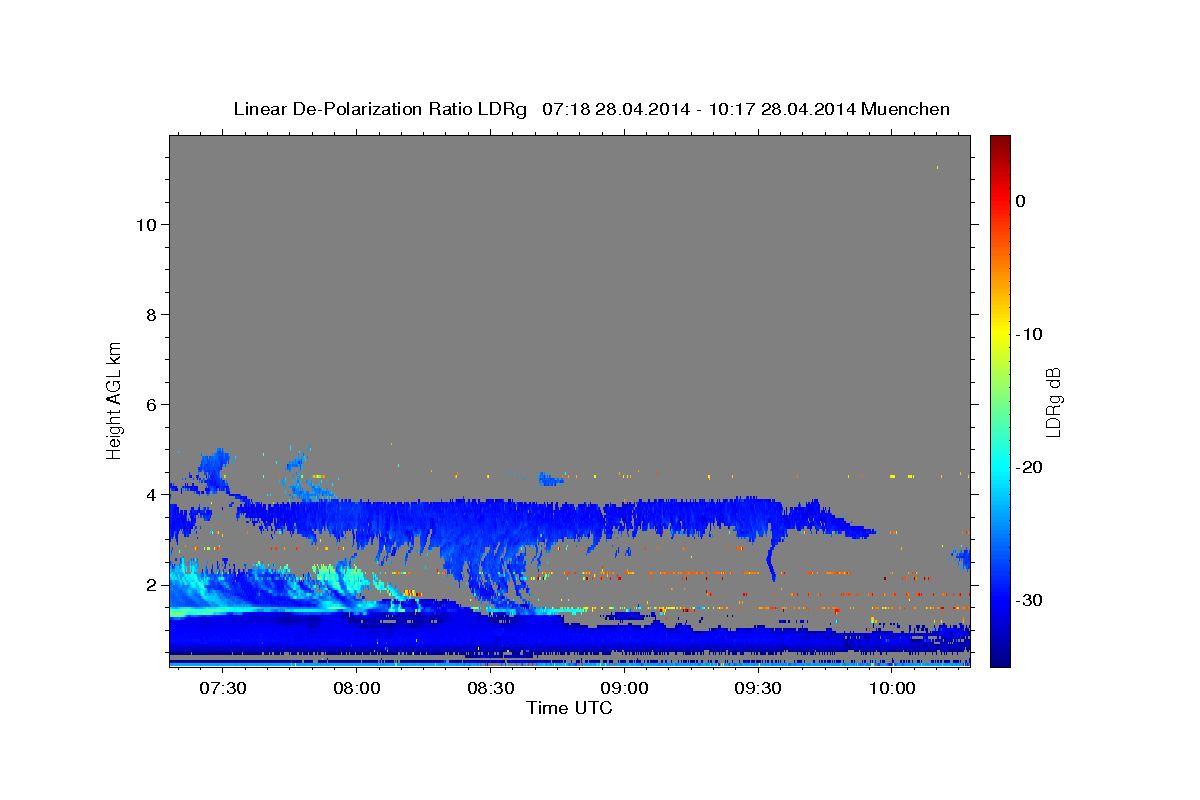The height and width of the screenshot is (800, 1200).
Task: Click the height tick label 6
Action: pos(149,405)
